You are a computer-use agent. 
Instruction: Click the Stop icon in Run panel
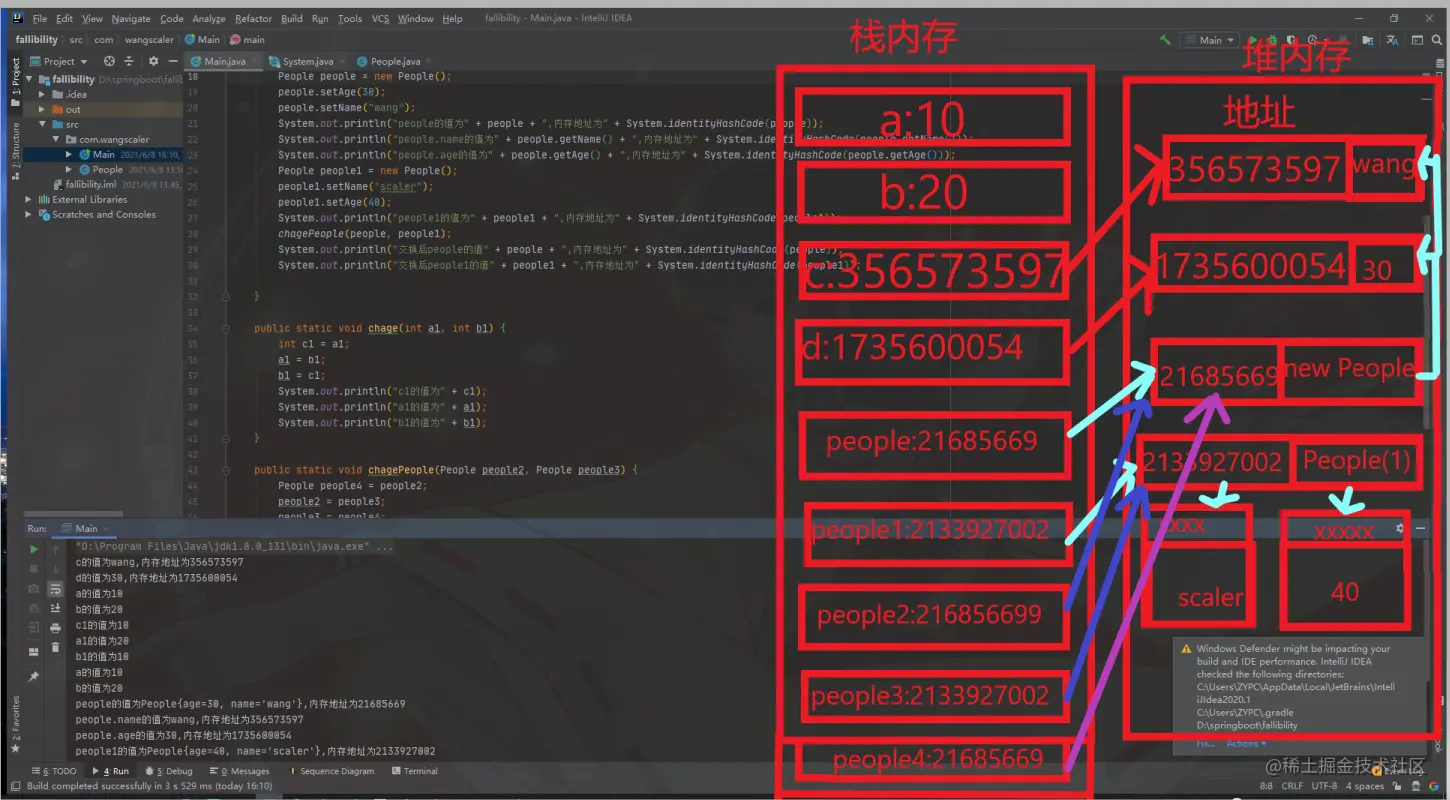tap(34, 569)
